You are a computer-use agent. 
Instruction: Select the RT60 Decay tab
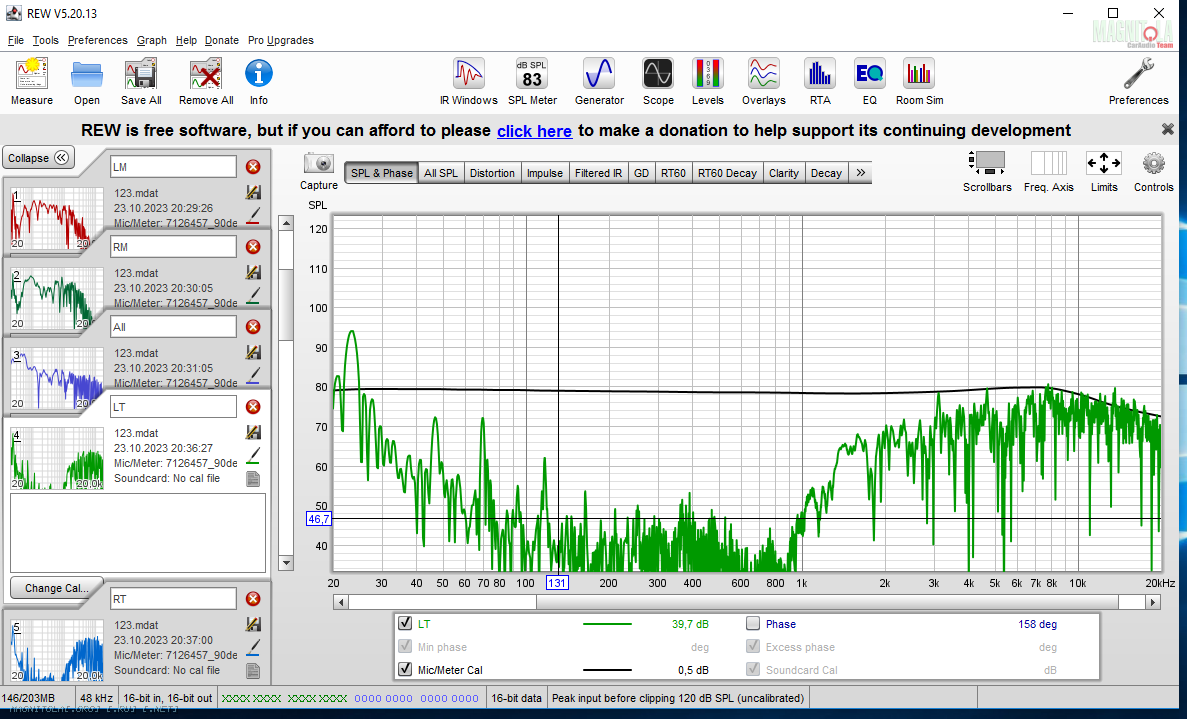click(x=727, y=173)
